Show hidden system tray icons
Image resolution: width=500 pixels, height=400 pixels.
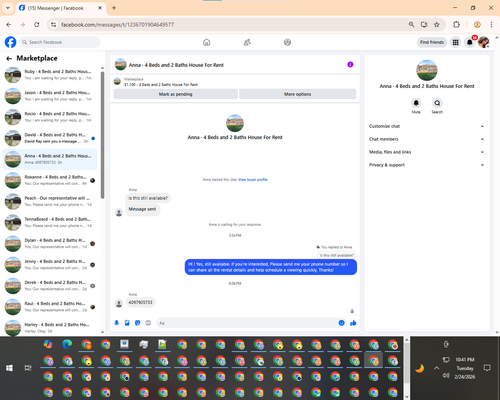click(436, 368)
